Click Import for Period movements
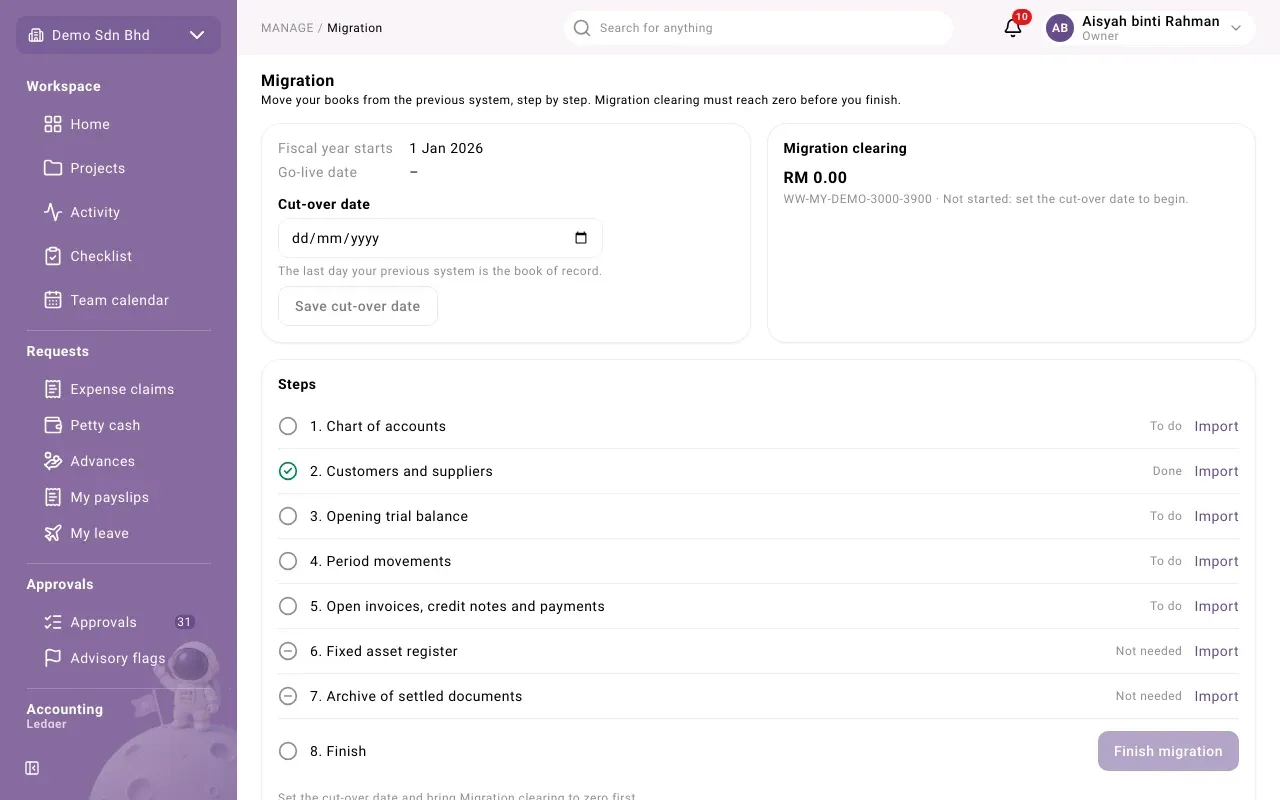1280x800 pixels. click(x=1216, y=561)
